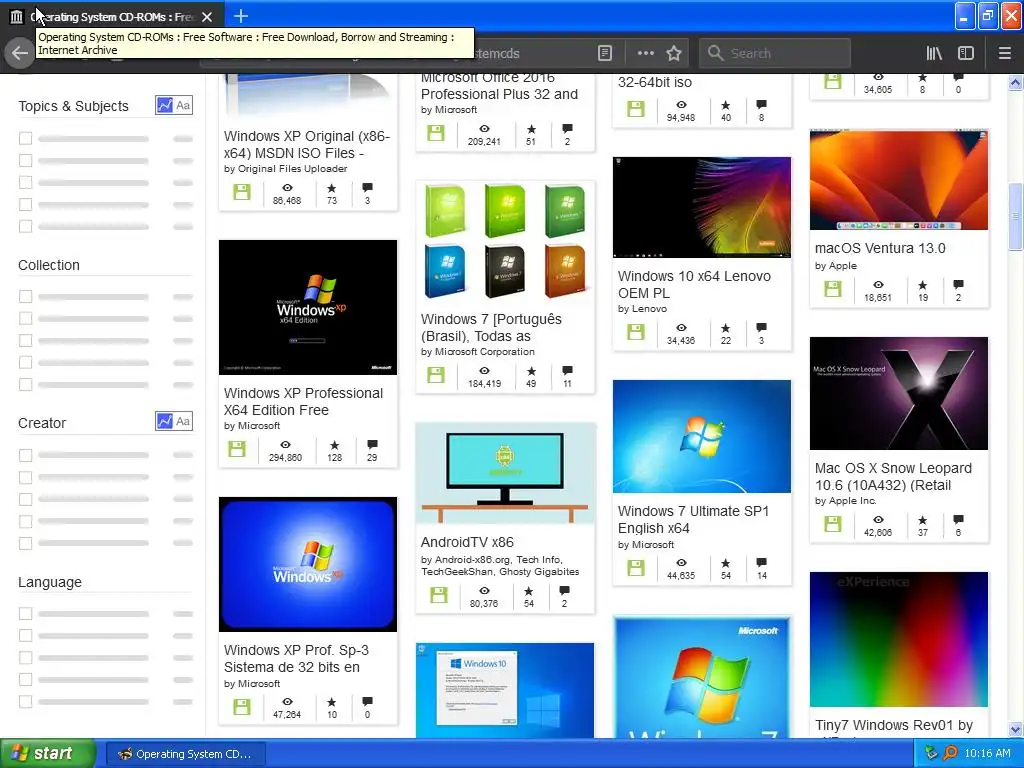
Task: Tick the last Collection checkbox
Action: click(25, 384)
